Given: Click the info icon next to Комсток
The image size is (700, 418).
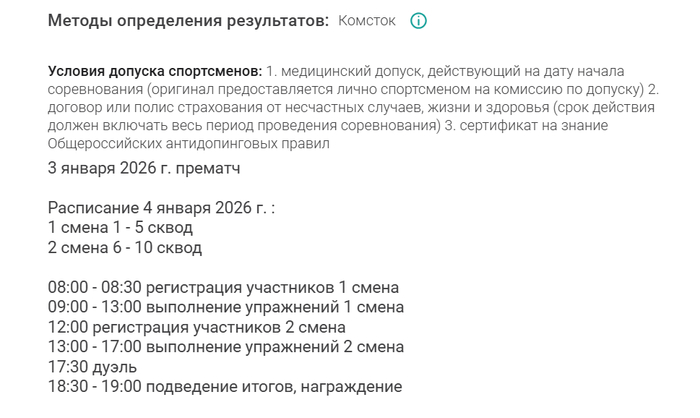Looking at the screenshot, I should click(x=419, y=21).
